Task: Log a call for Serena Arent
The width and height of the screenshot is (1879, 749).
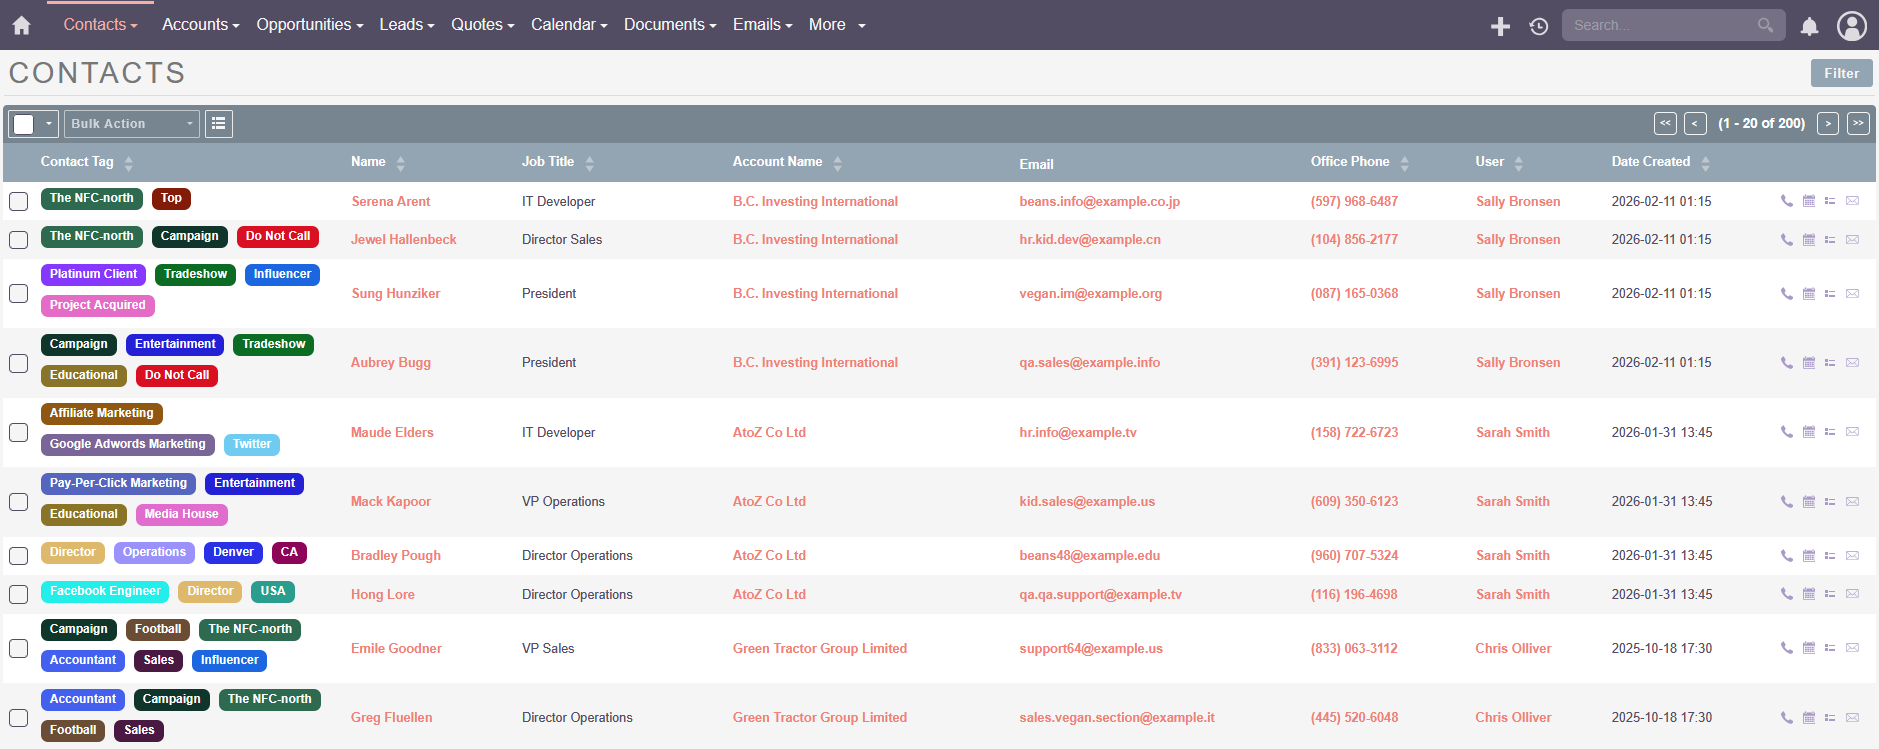Action: click(1786, 201)
